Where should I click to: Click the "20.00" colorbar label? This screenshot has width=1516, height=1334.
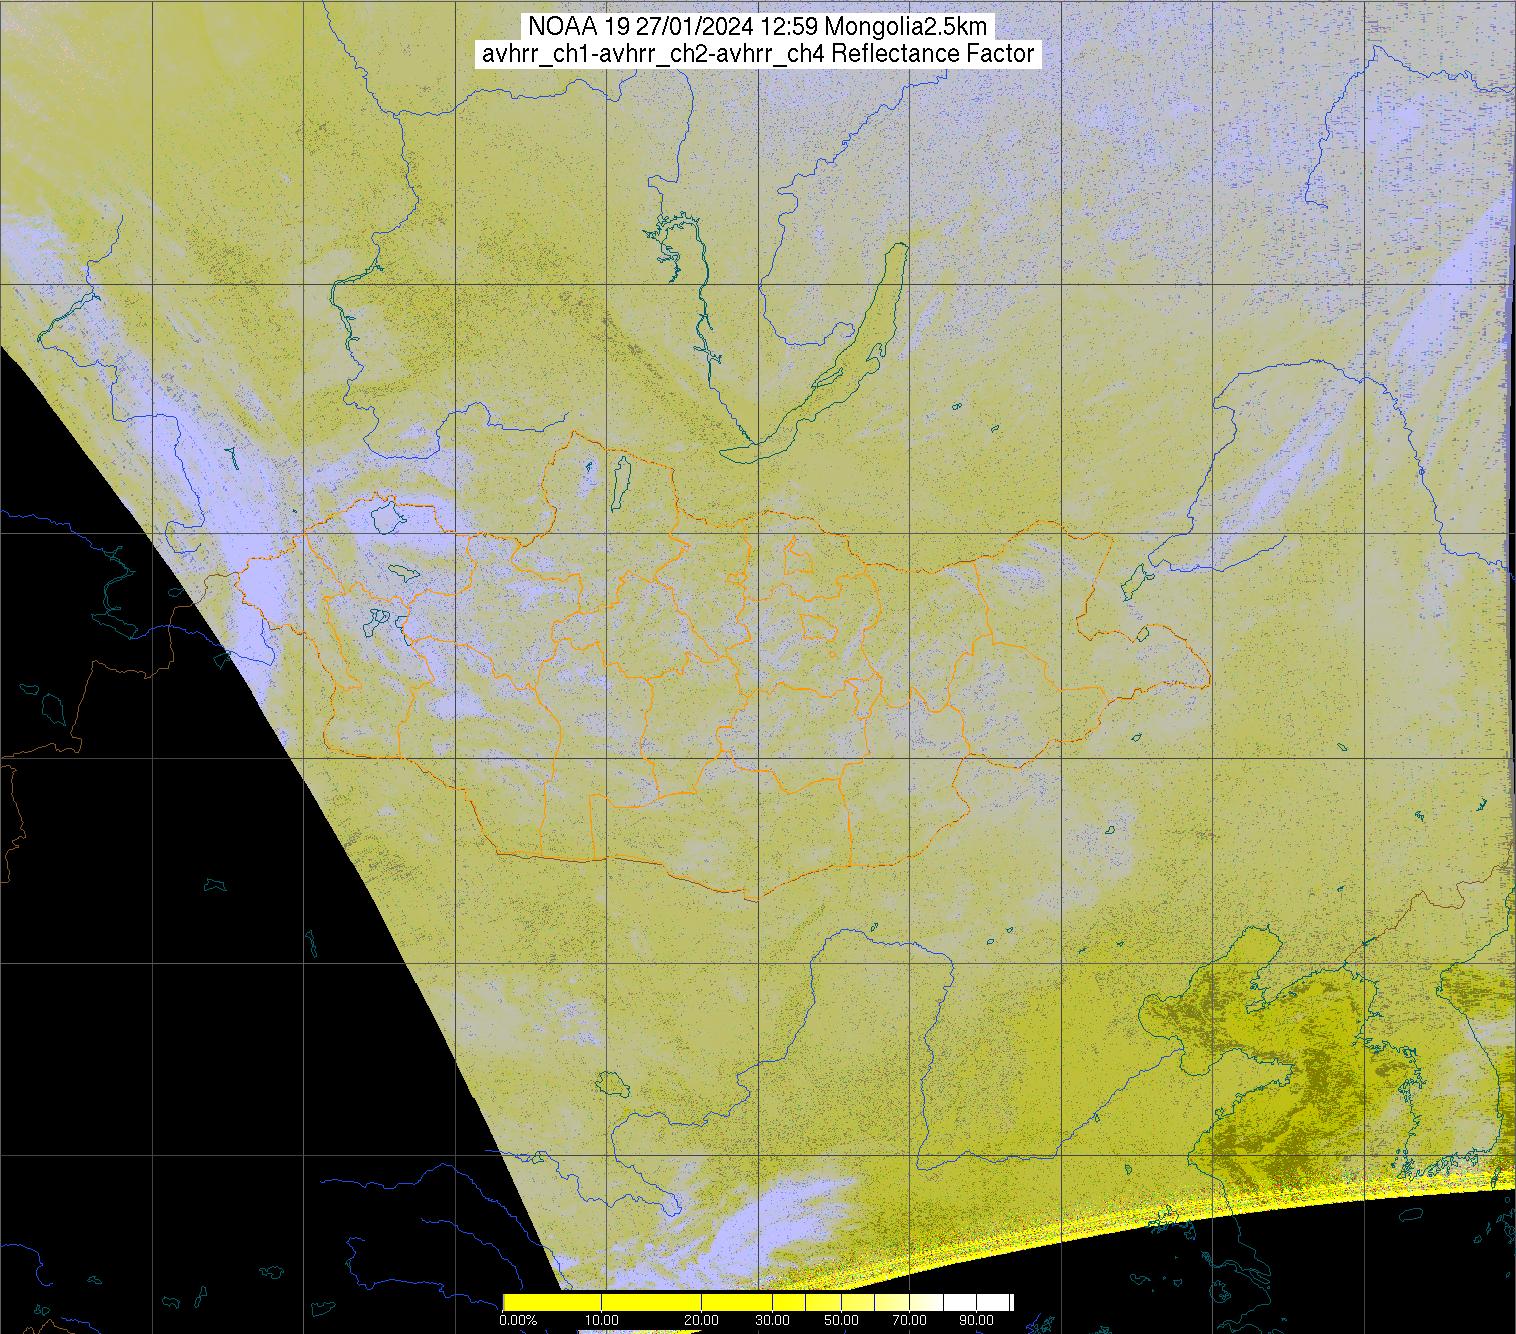[x=702, y=1320]
